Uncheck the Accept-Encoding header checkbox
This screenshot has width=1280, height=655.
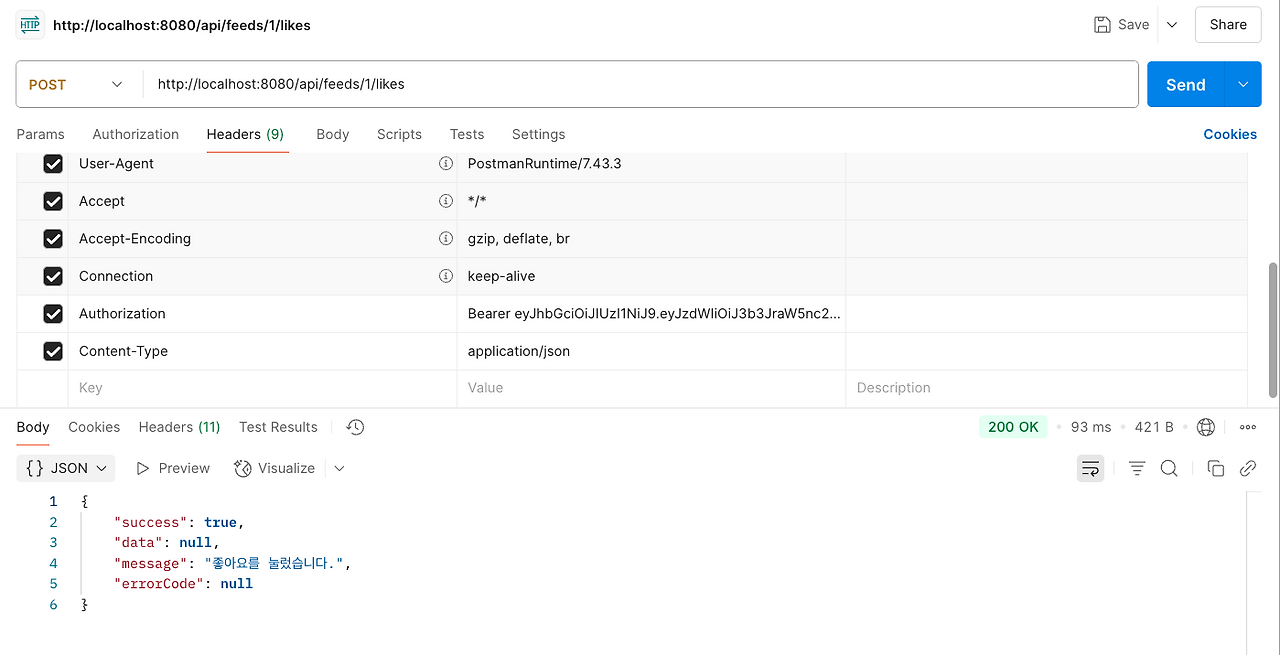tap(53, 238)
